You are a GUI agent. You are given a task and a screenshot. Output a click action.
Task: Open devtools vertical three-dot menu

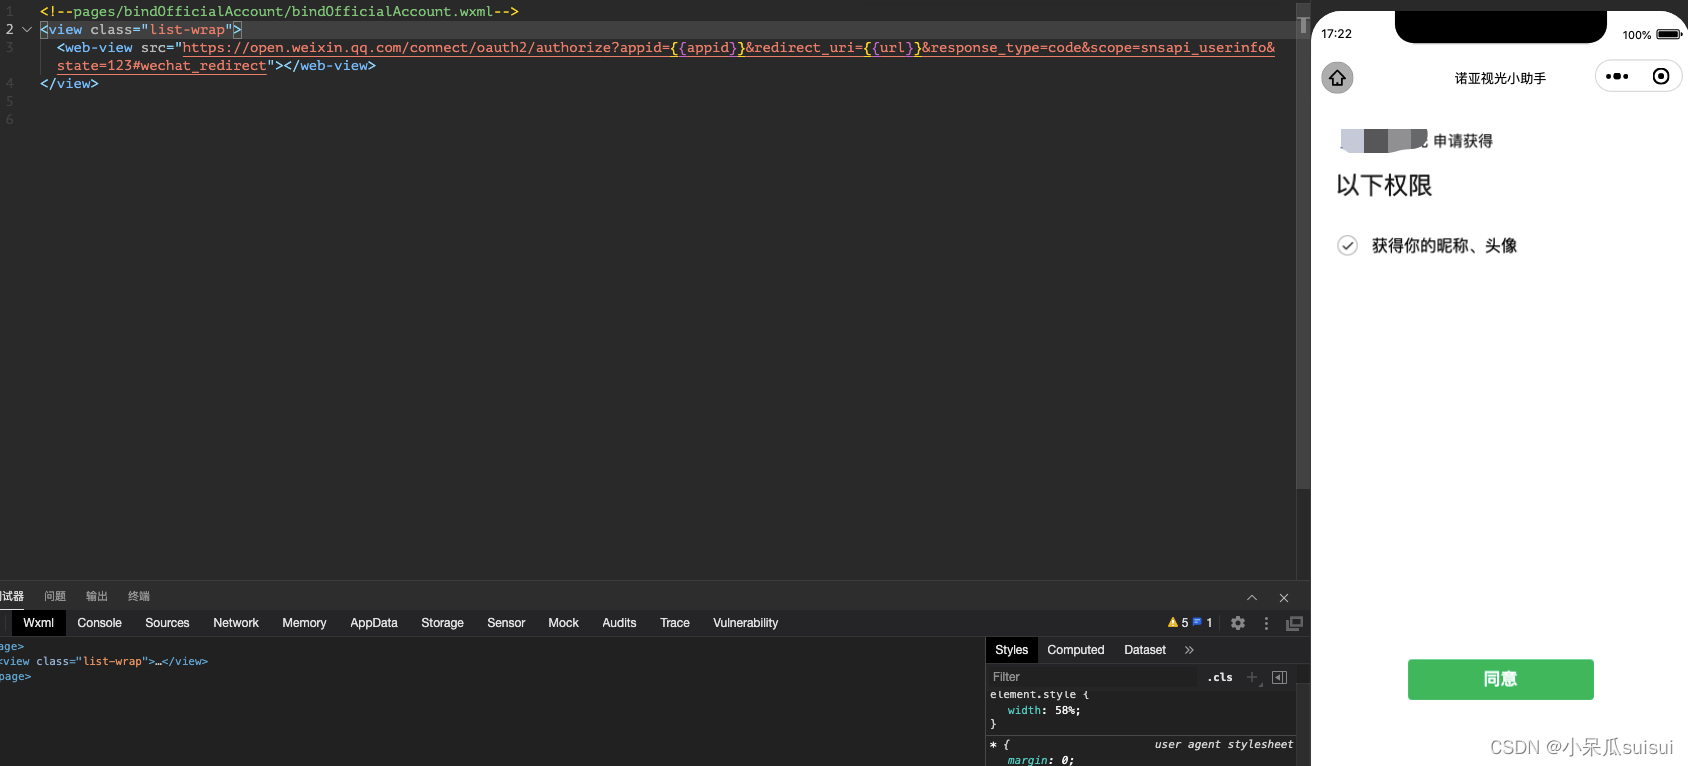[1266, 623]
